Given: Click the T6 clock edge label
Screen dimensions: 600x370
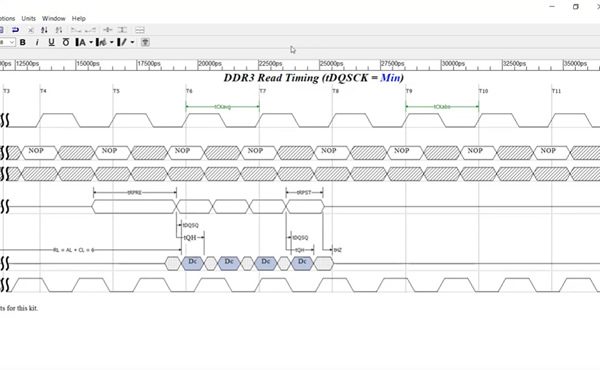Looking at the screenshot, I should pyautogui.click(x=189, y=91).
